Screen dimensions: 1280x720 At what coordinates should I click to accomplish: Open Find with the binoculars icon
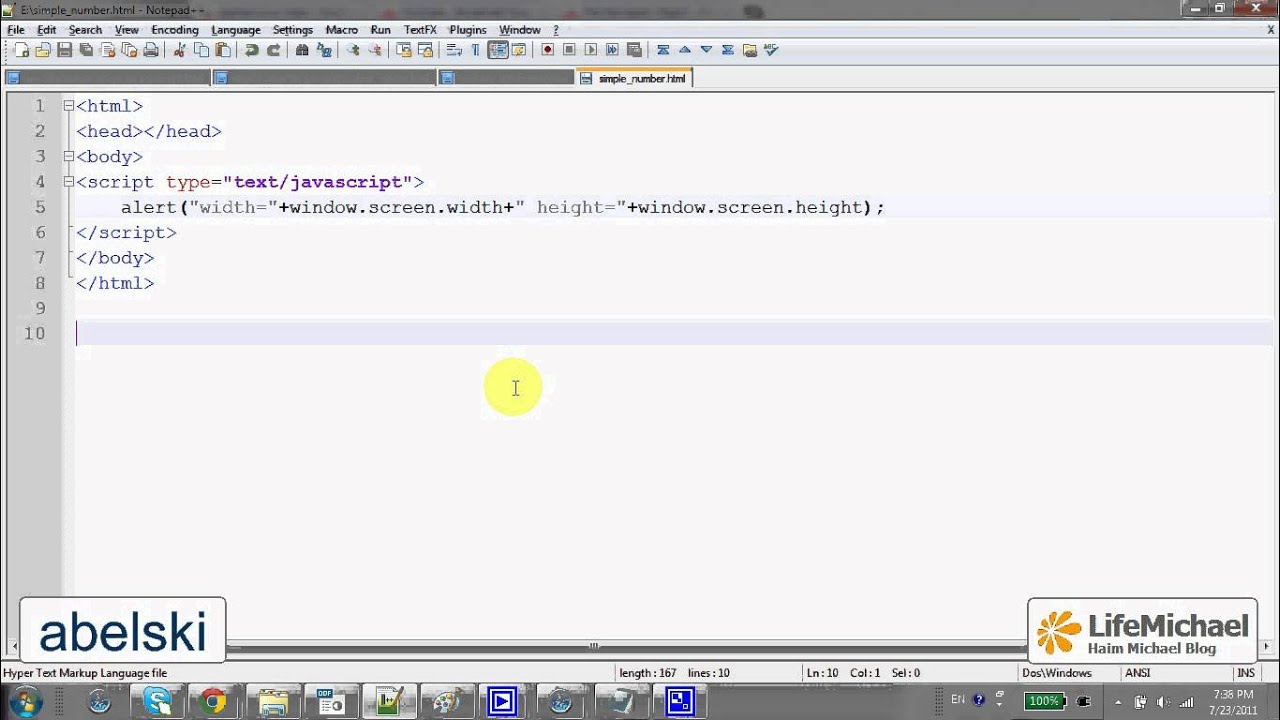click(302, 50)
